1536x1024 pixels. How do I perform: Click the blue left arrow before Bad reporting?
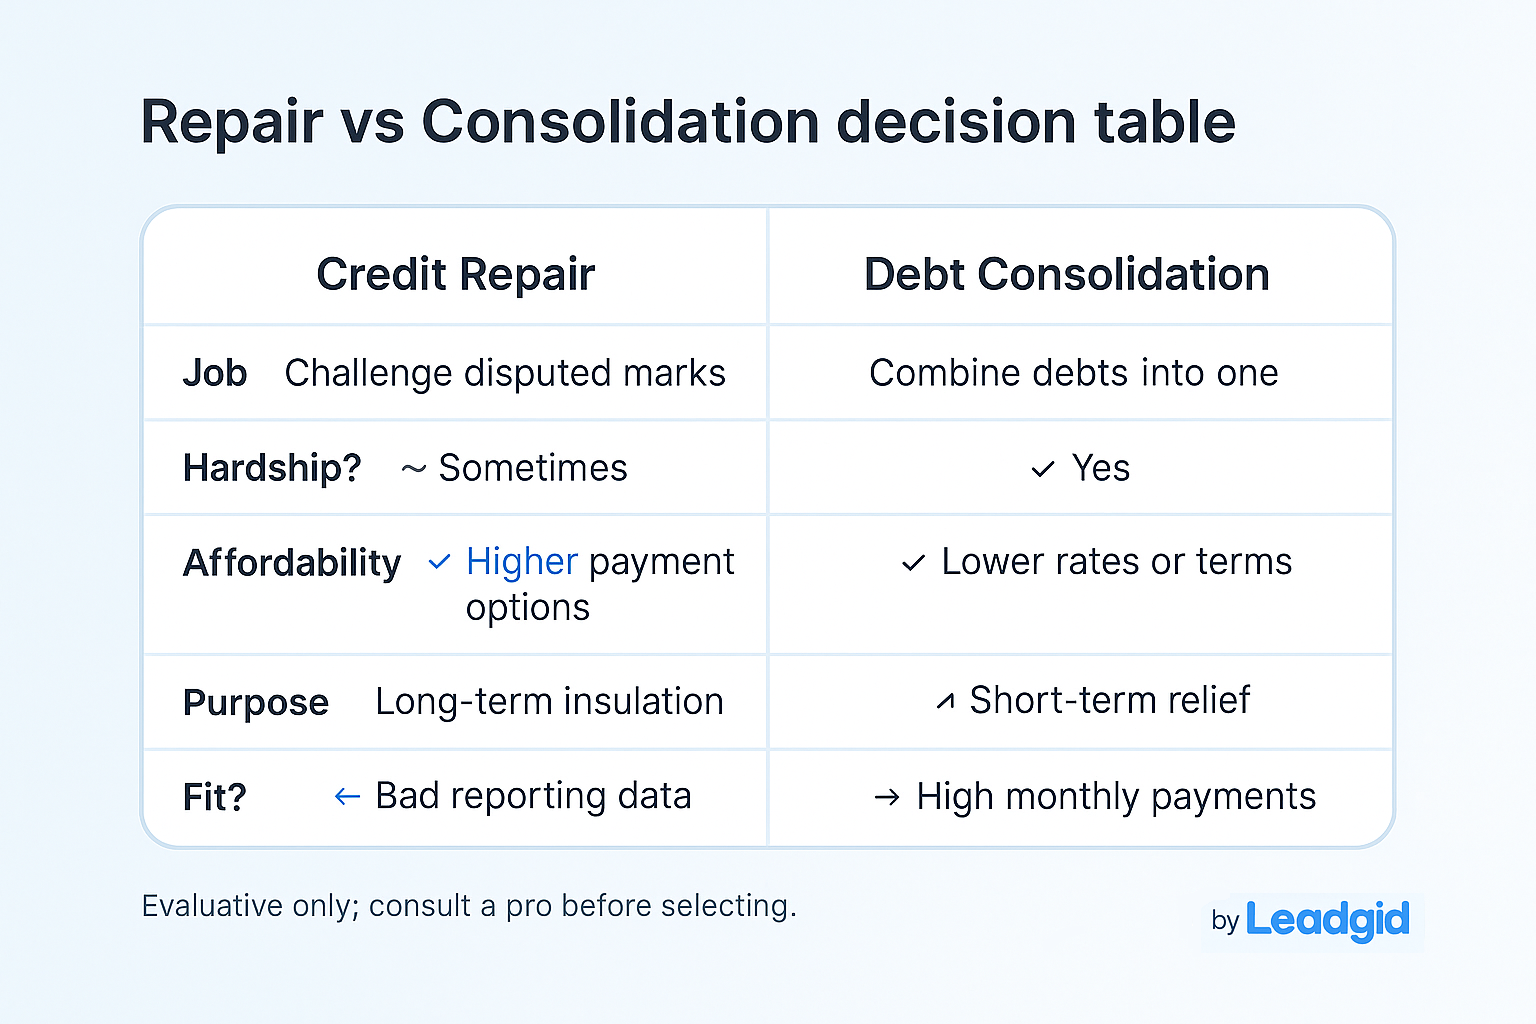(347, 797)
